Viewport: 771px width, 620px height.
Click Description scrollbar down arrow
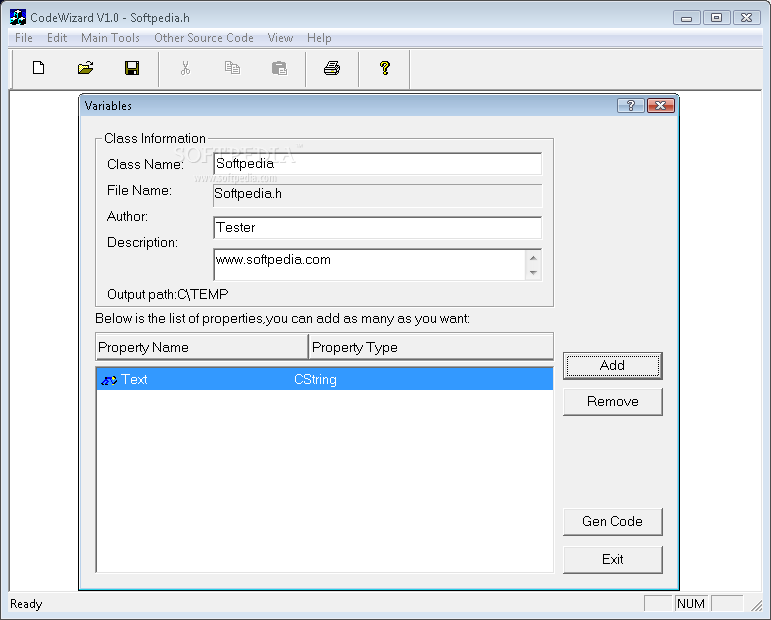[x=534, y=272]
